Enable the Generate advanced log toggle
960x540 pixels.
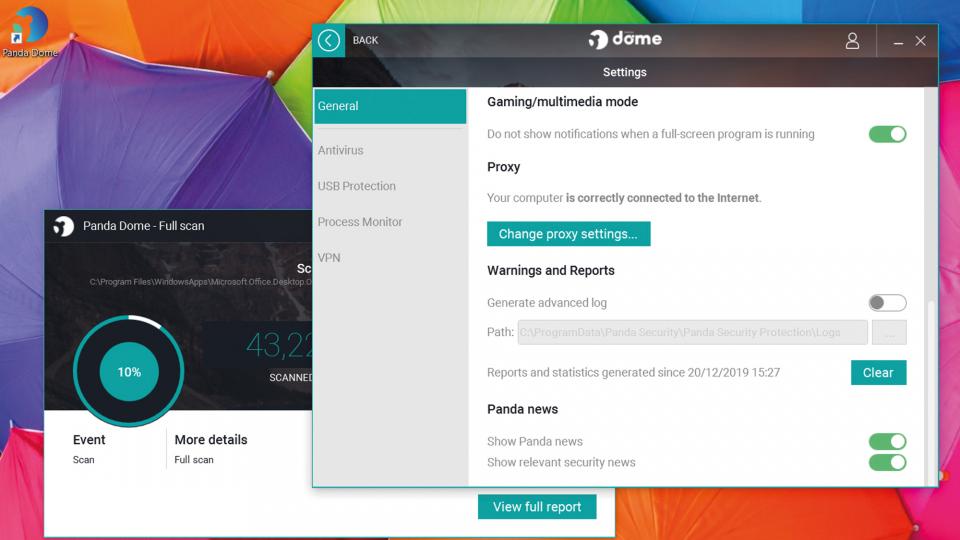pos(887,302)
